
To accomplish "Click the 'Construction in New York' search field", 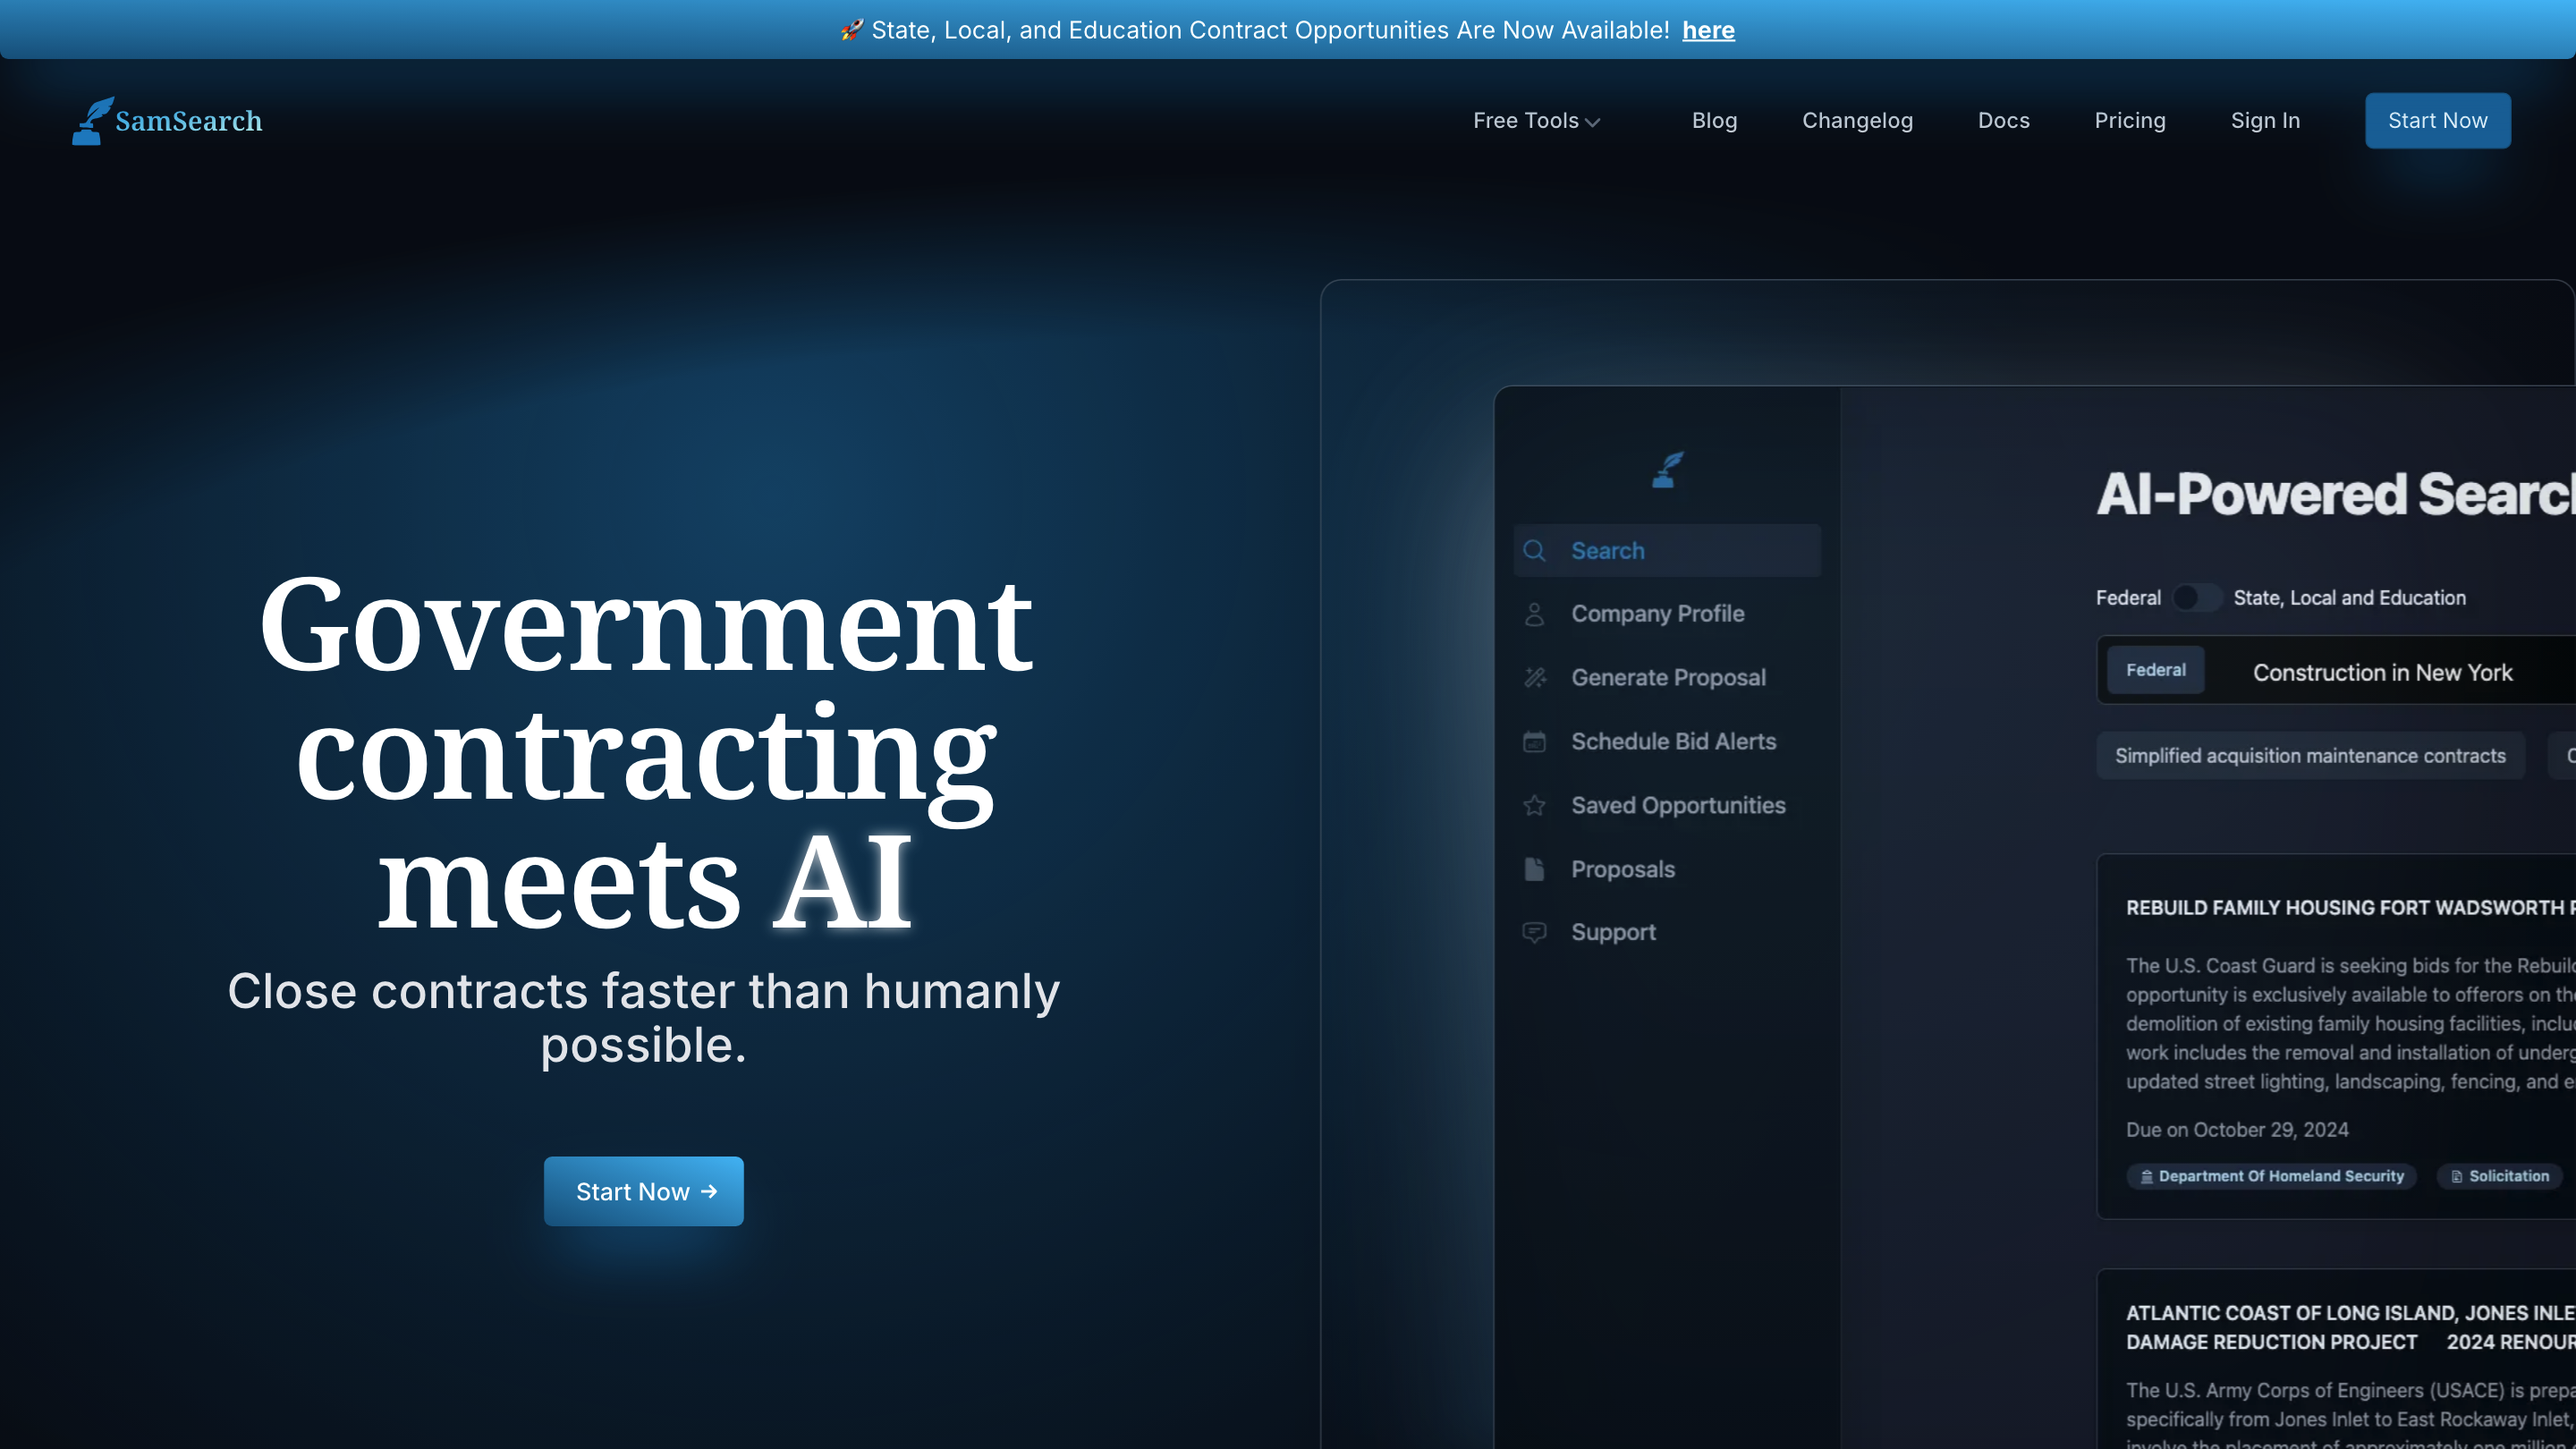I will [2382, 673].
